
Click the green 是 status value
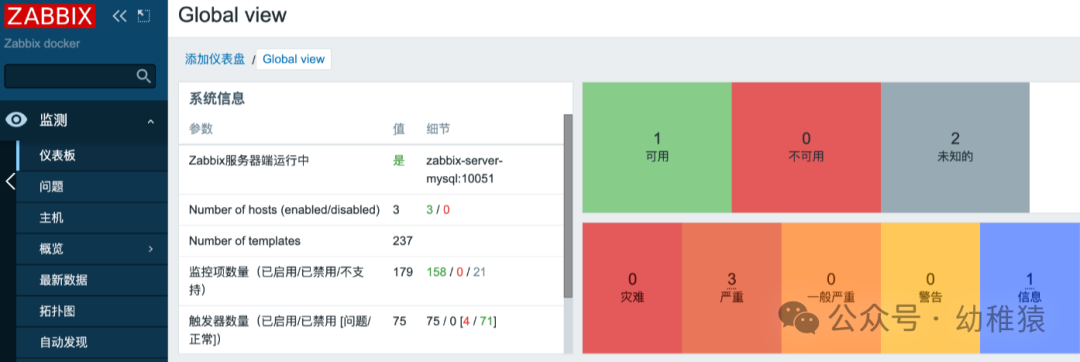399,160
